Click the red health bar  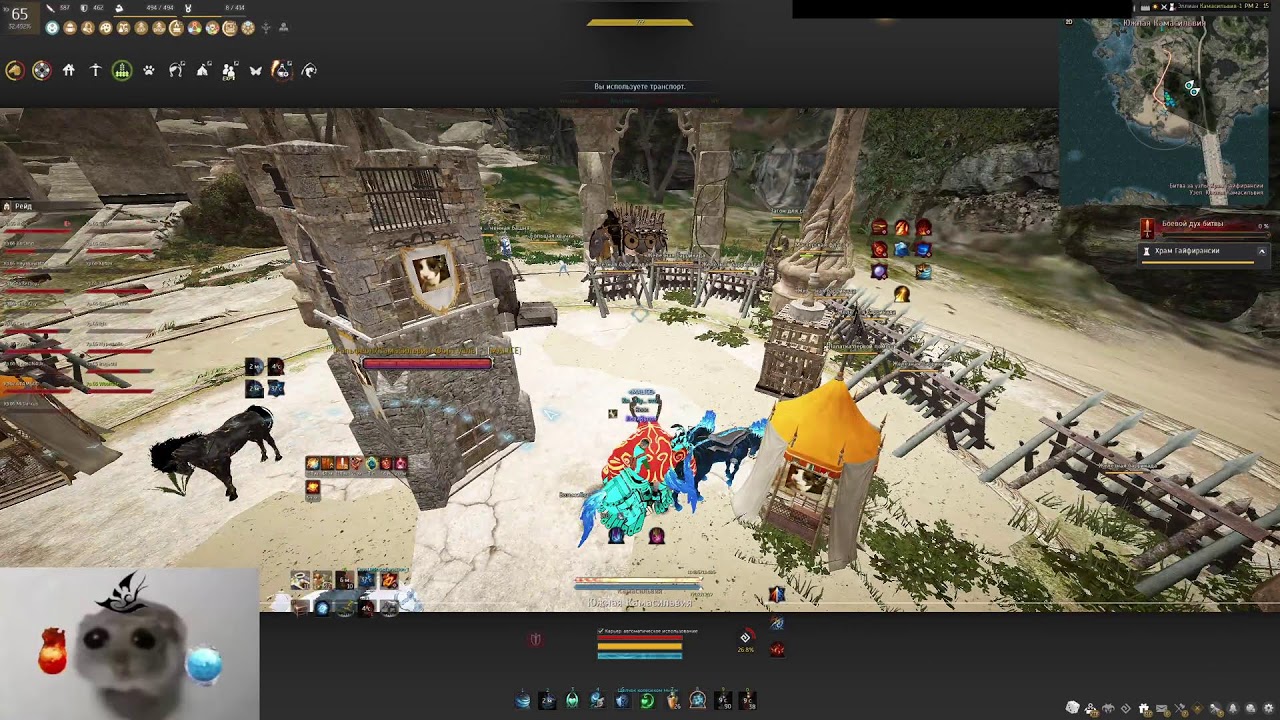[639, 639]
